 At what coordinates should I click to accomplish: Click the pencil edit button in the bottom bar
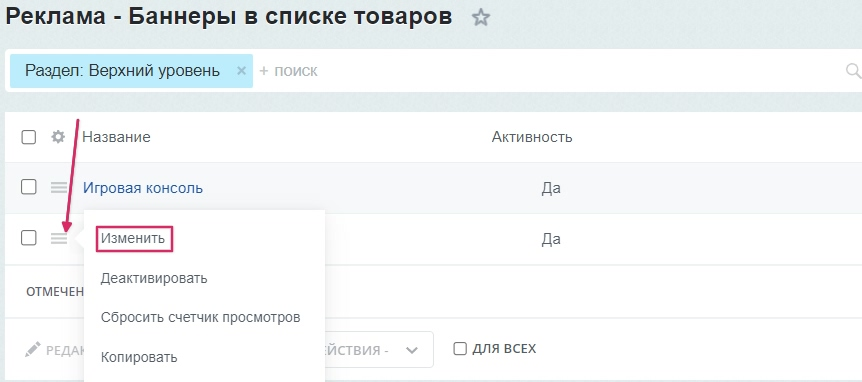point(33,349)
